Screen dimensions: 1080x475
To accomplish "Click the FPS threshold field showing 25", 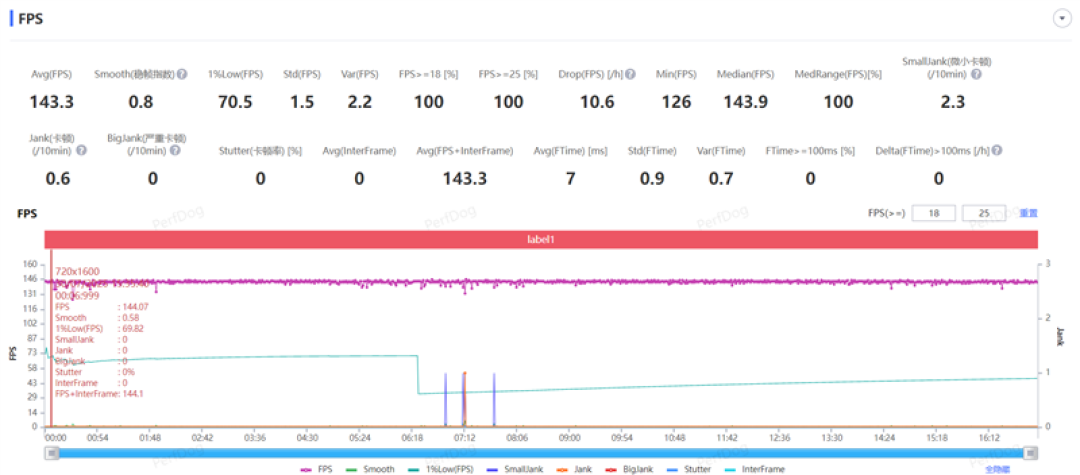I will tap(984, 213).
